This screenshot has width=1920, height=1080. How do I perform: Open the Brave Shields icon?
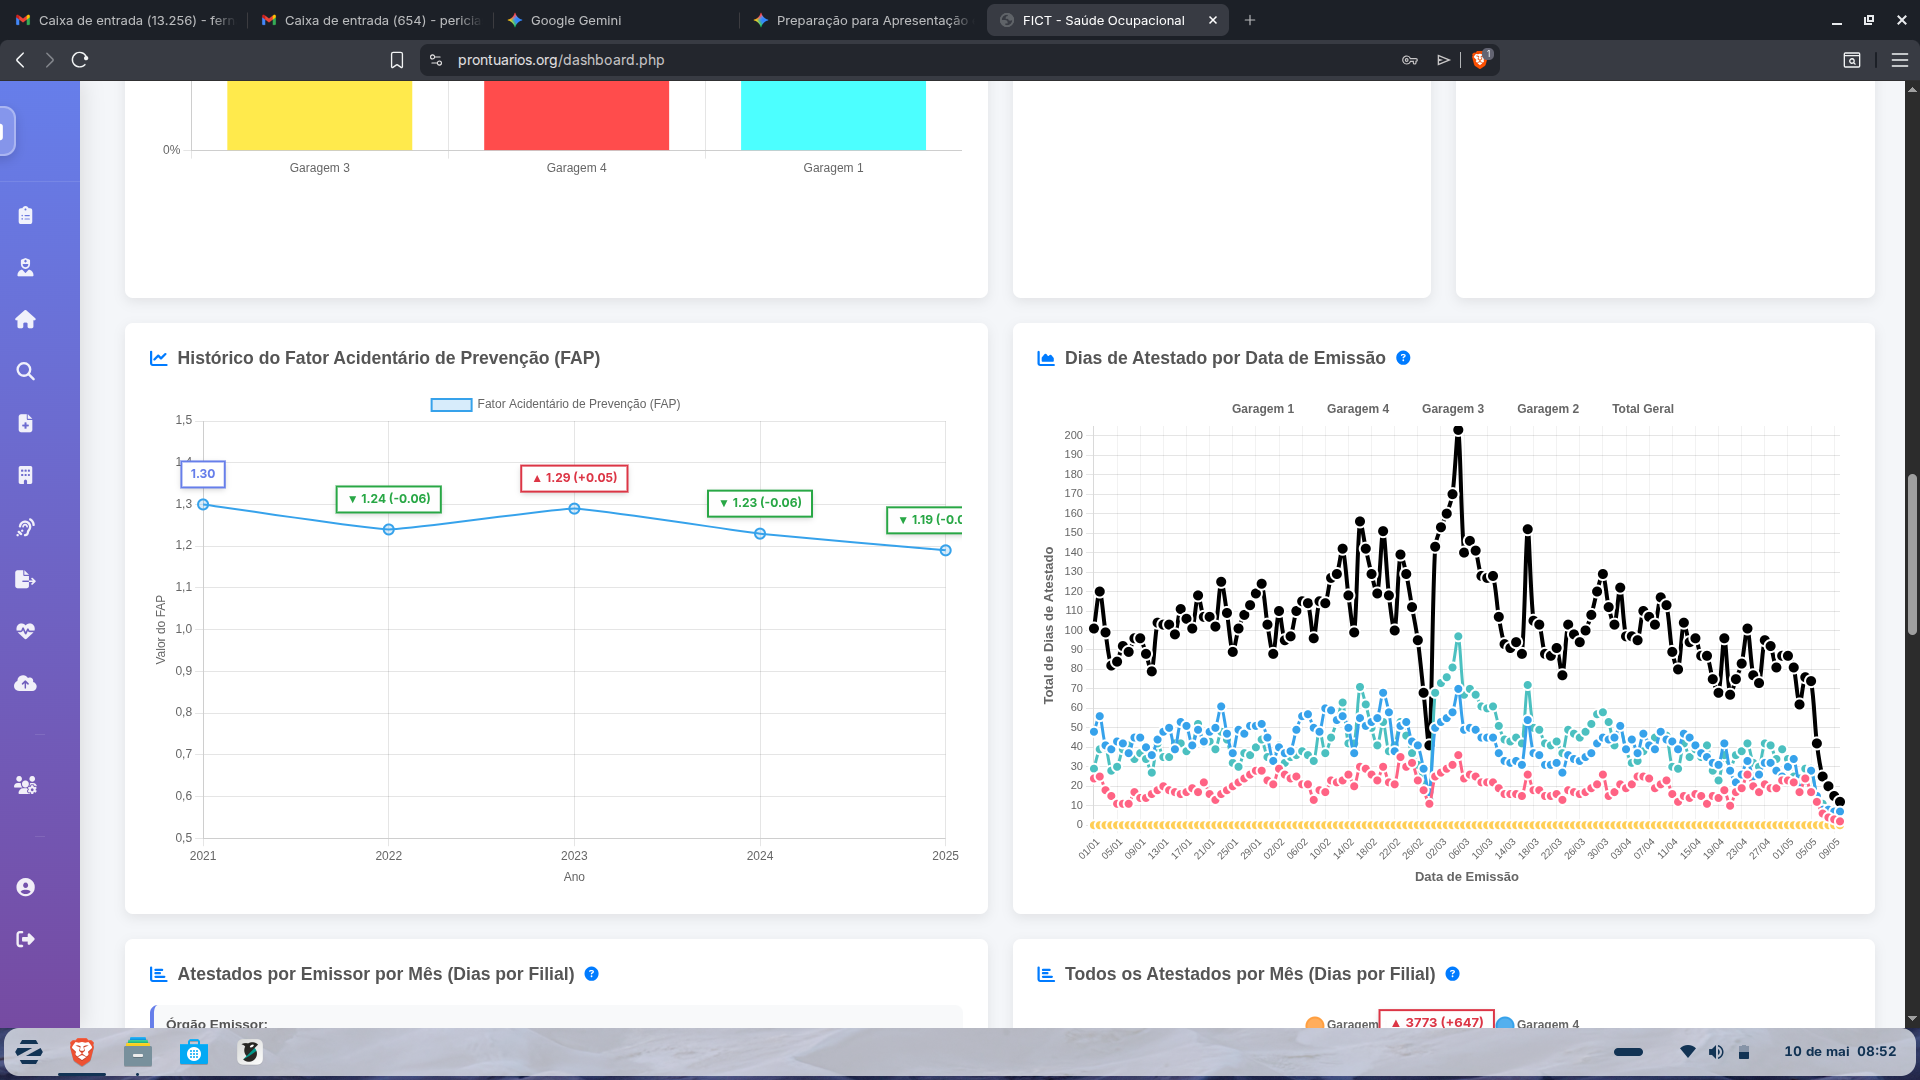(x=1480, y=60)
